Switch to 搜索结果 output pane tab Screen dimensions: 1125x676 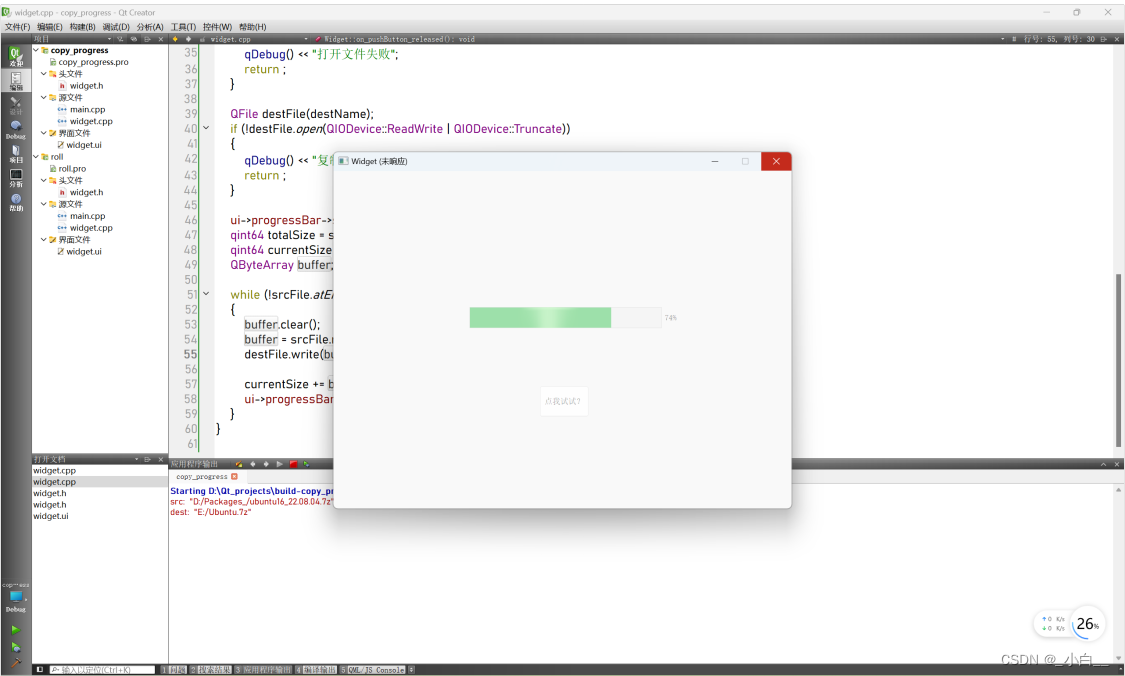(x=211, y=670)
